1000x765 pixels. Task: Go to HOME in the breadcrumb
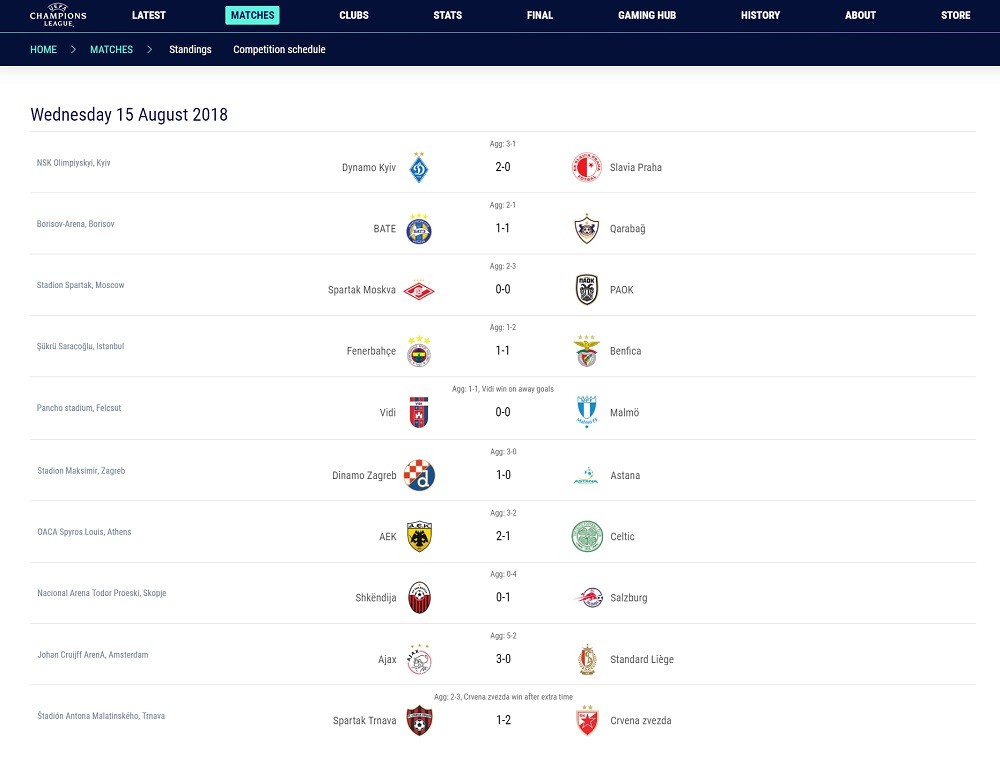click(x=43, y=49)
